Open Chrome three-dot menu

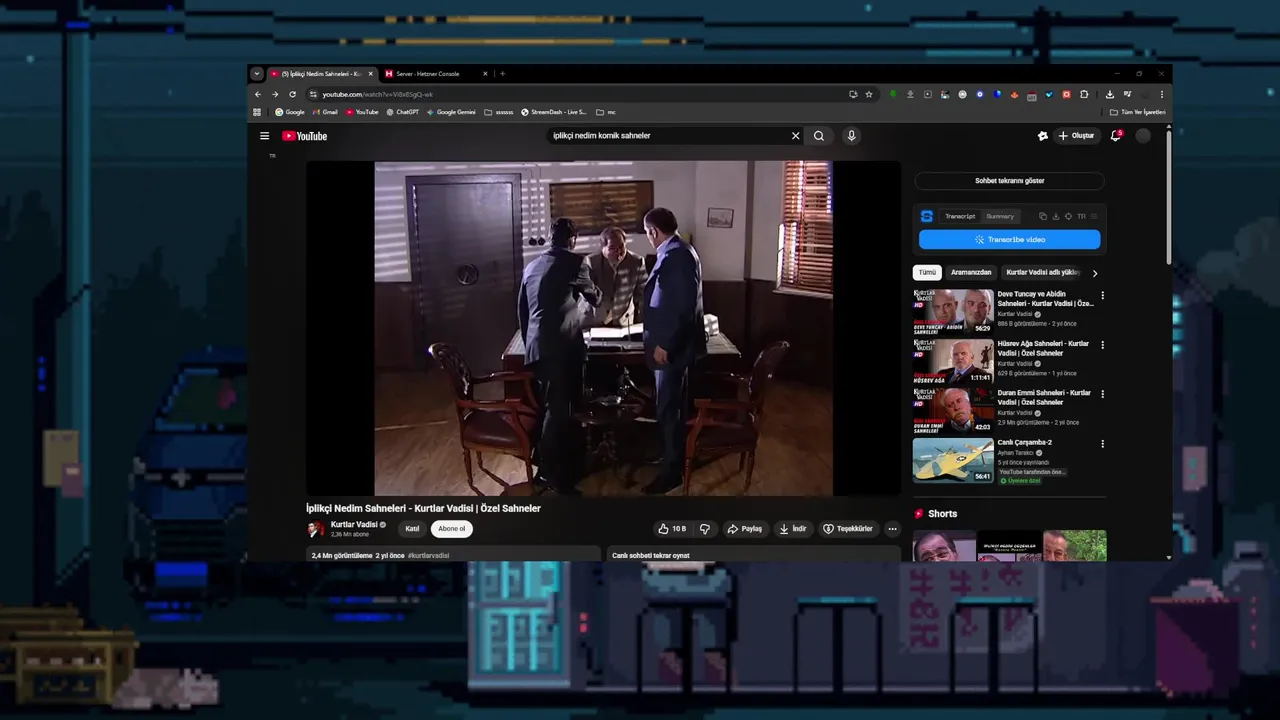tap(1161, 94)
